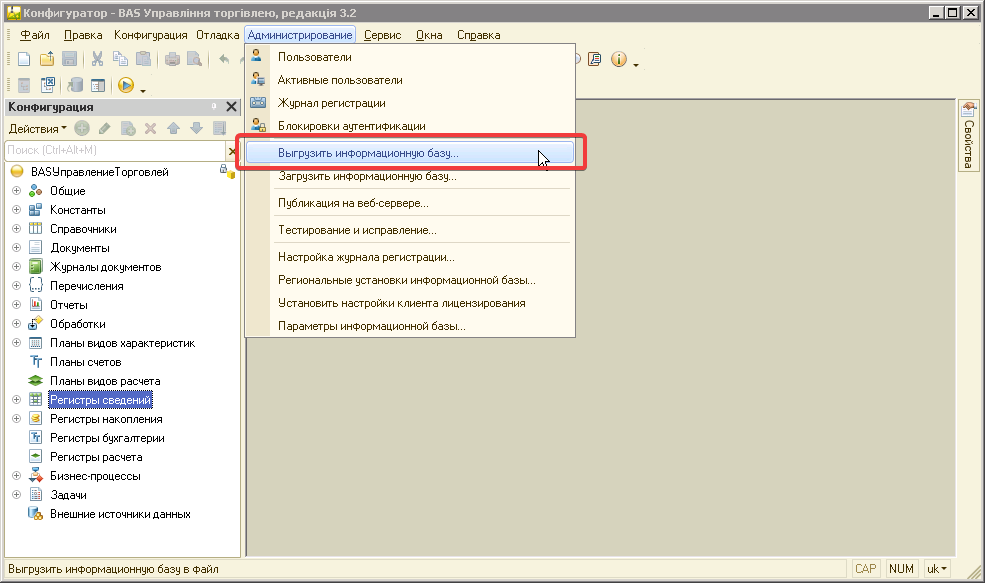Expand the Справочники tree node
The width and height of the screenshot is (985, 583).
[16, 229]
